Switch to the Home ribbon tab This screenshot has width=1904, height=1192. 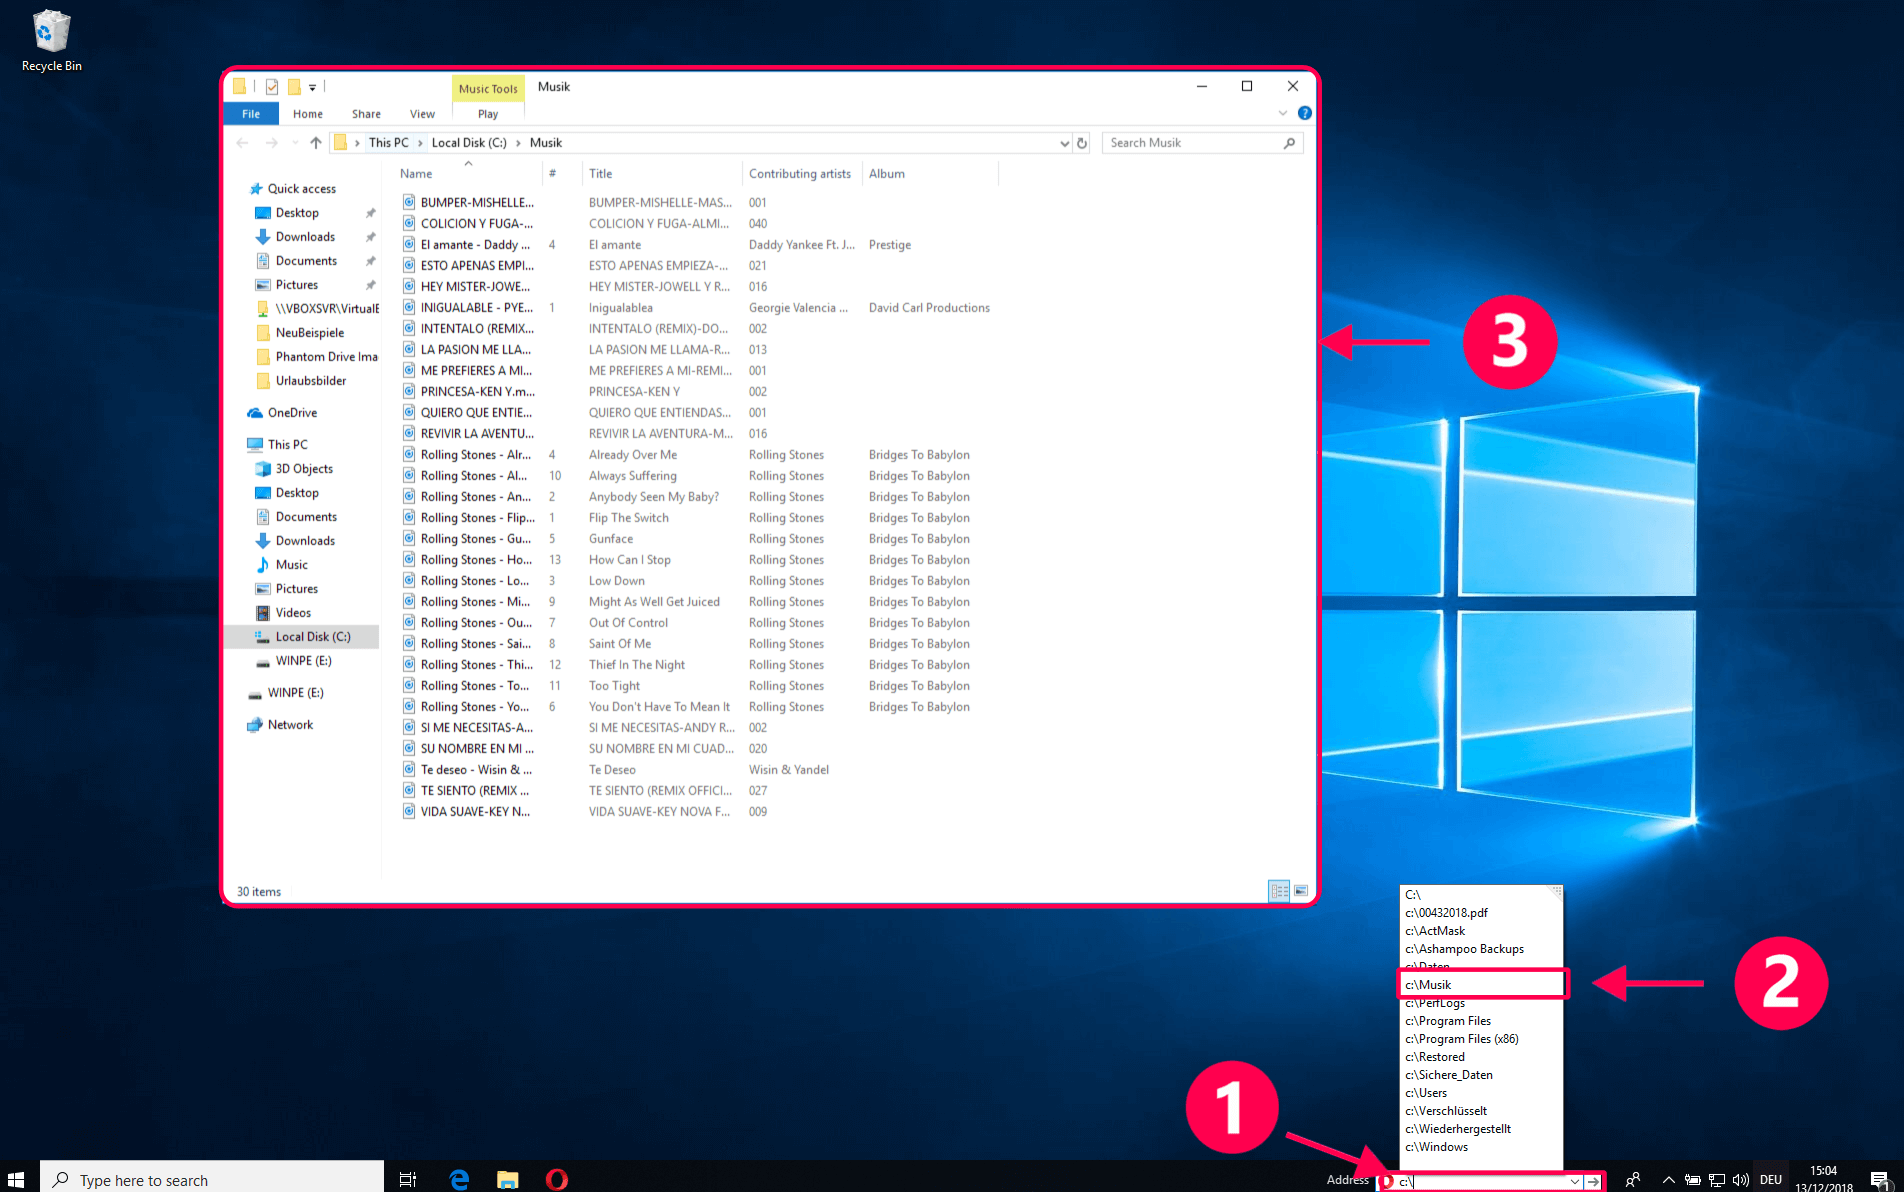click(x=308, y=114)
